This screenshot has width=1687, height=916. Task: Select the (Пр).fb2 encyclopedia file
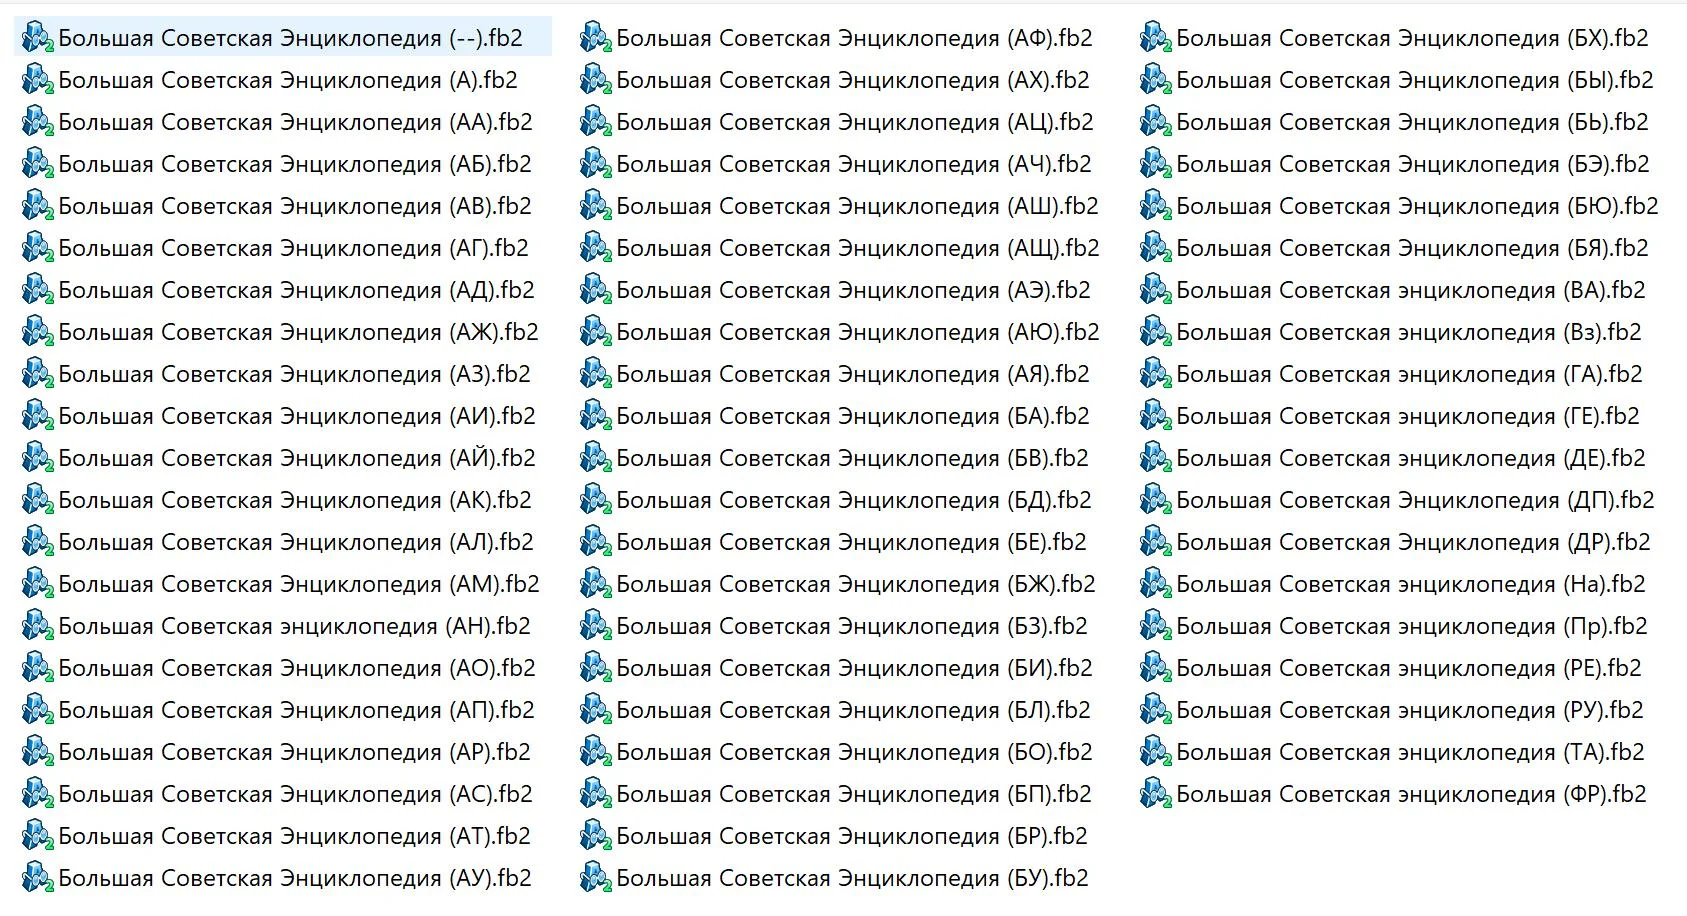tap(1411, 626)
